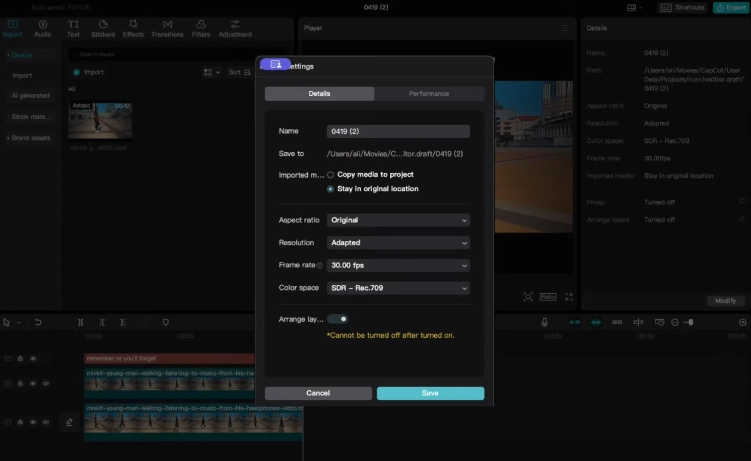Viewport: 751px width, 461px height.
Task: Toggle the Arrange layers switch
Action: click(x=338, y=319)
